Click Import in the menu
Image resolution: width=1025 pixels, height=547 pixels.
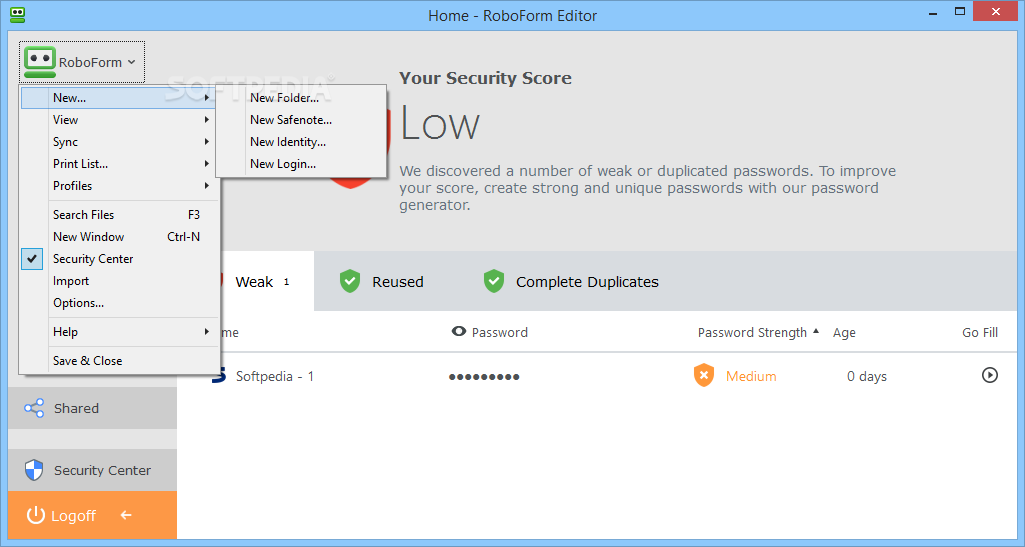[x=120, y=281]
